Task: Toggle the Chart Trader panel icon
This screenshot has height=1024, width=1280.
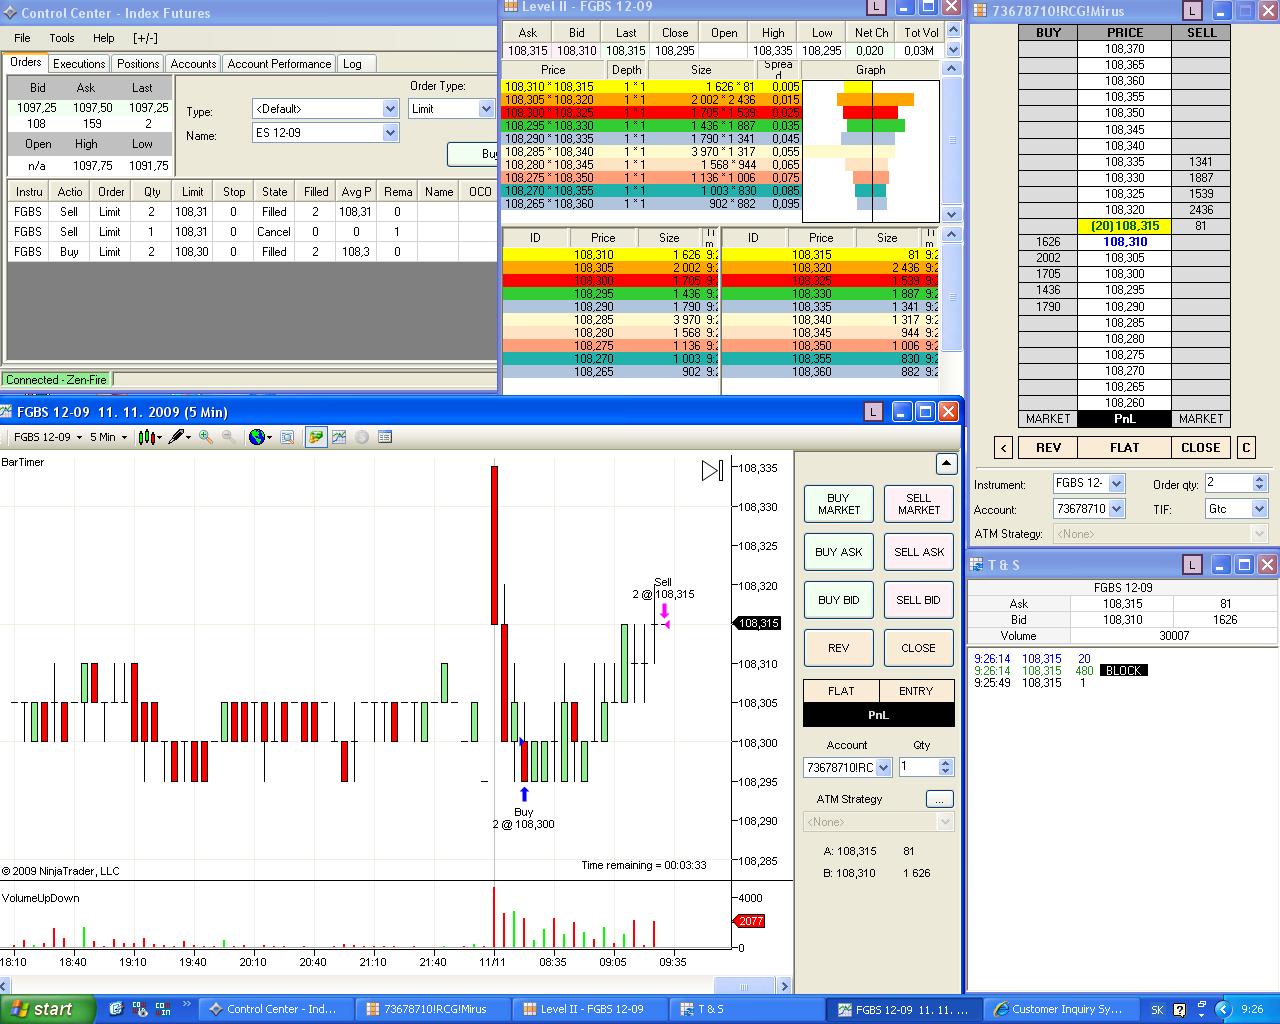Action: tap(316, 437)
